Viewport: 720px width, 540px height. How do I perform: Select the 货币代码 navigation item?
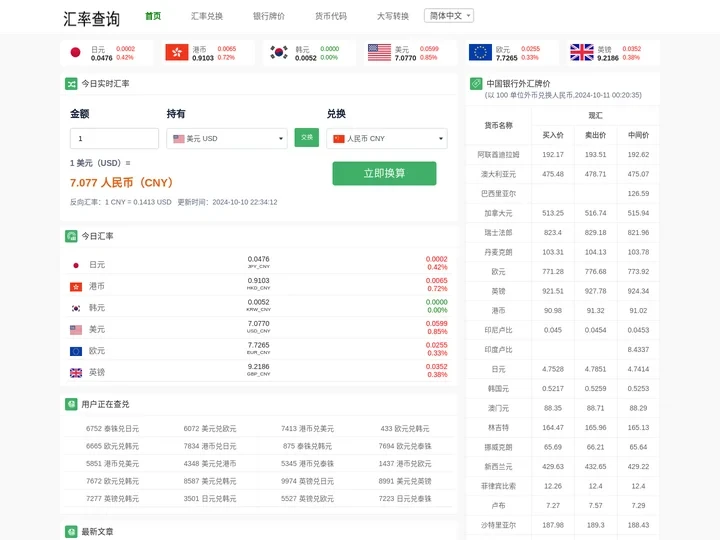(331, 16)
